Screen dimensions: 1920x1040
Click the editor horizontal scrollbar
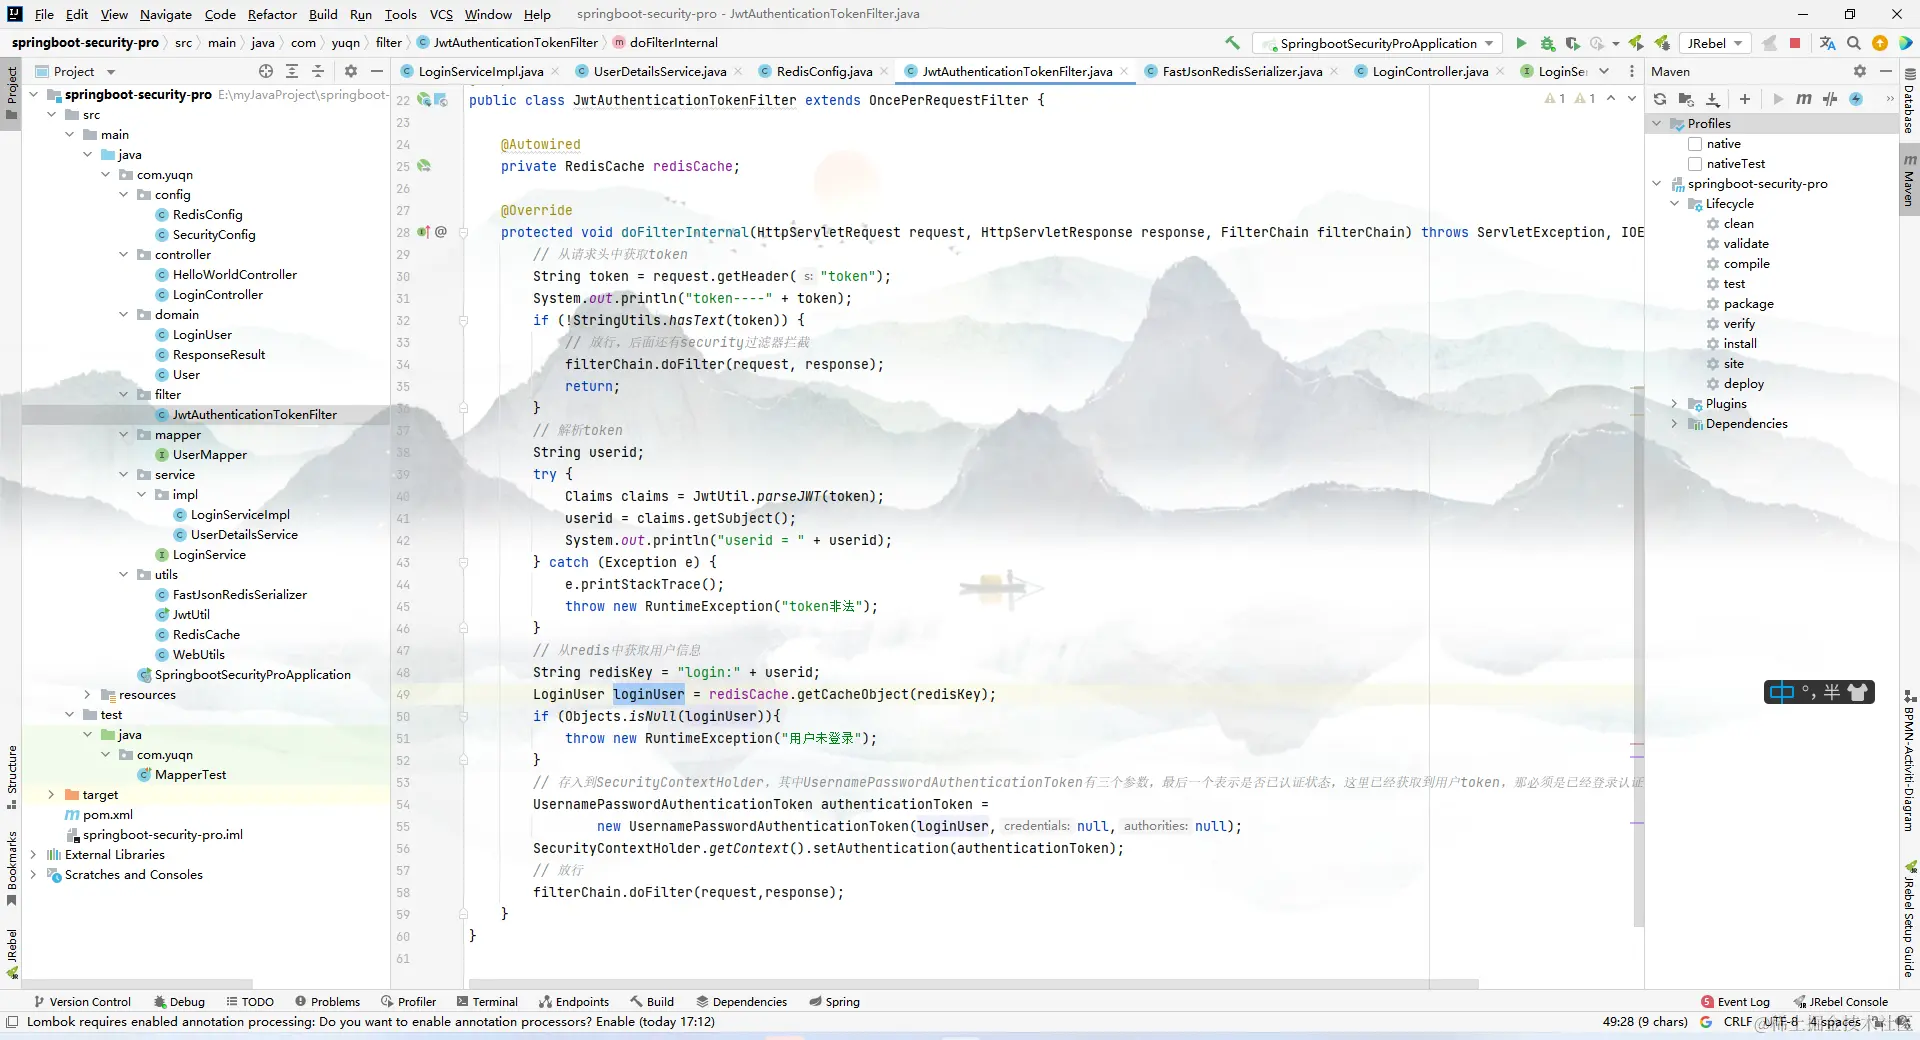(974, 984)
